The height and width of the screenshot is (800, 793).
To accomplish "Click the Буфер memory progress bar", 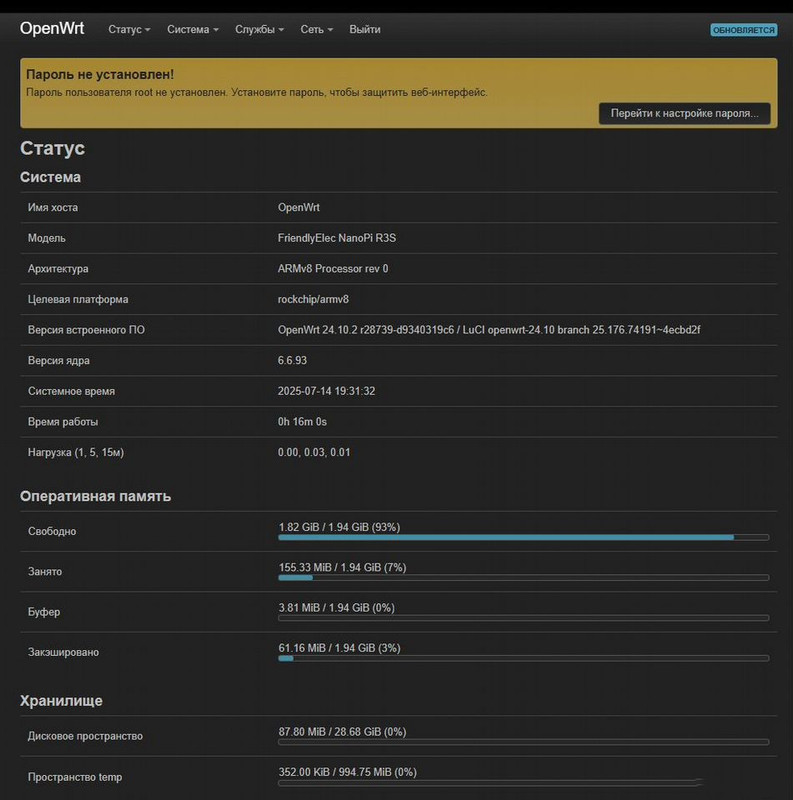I will pos(524,618).
